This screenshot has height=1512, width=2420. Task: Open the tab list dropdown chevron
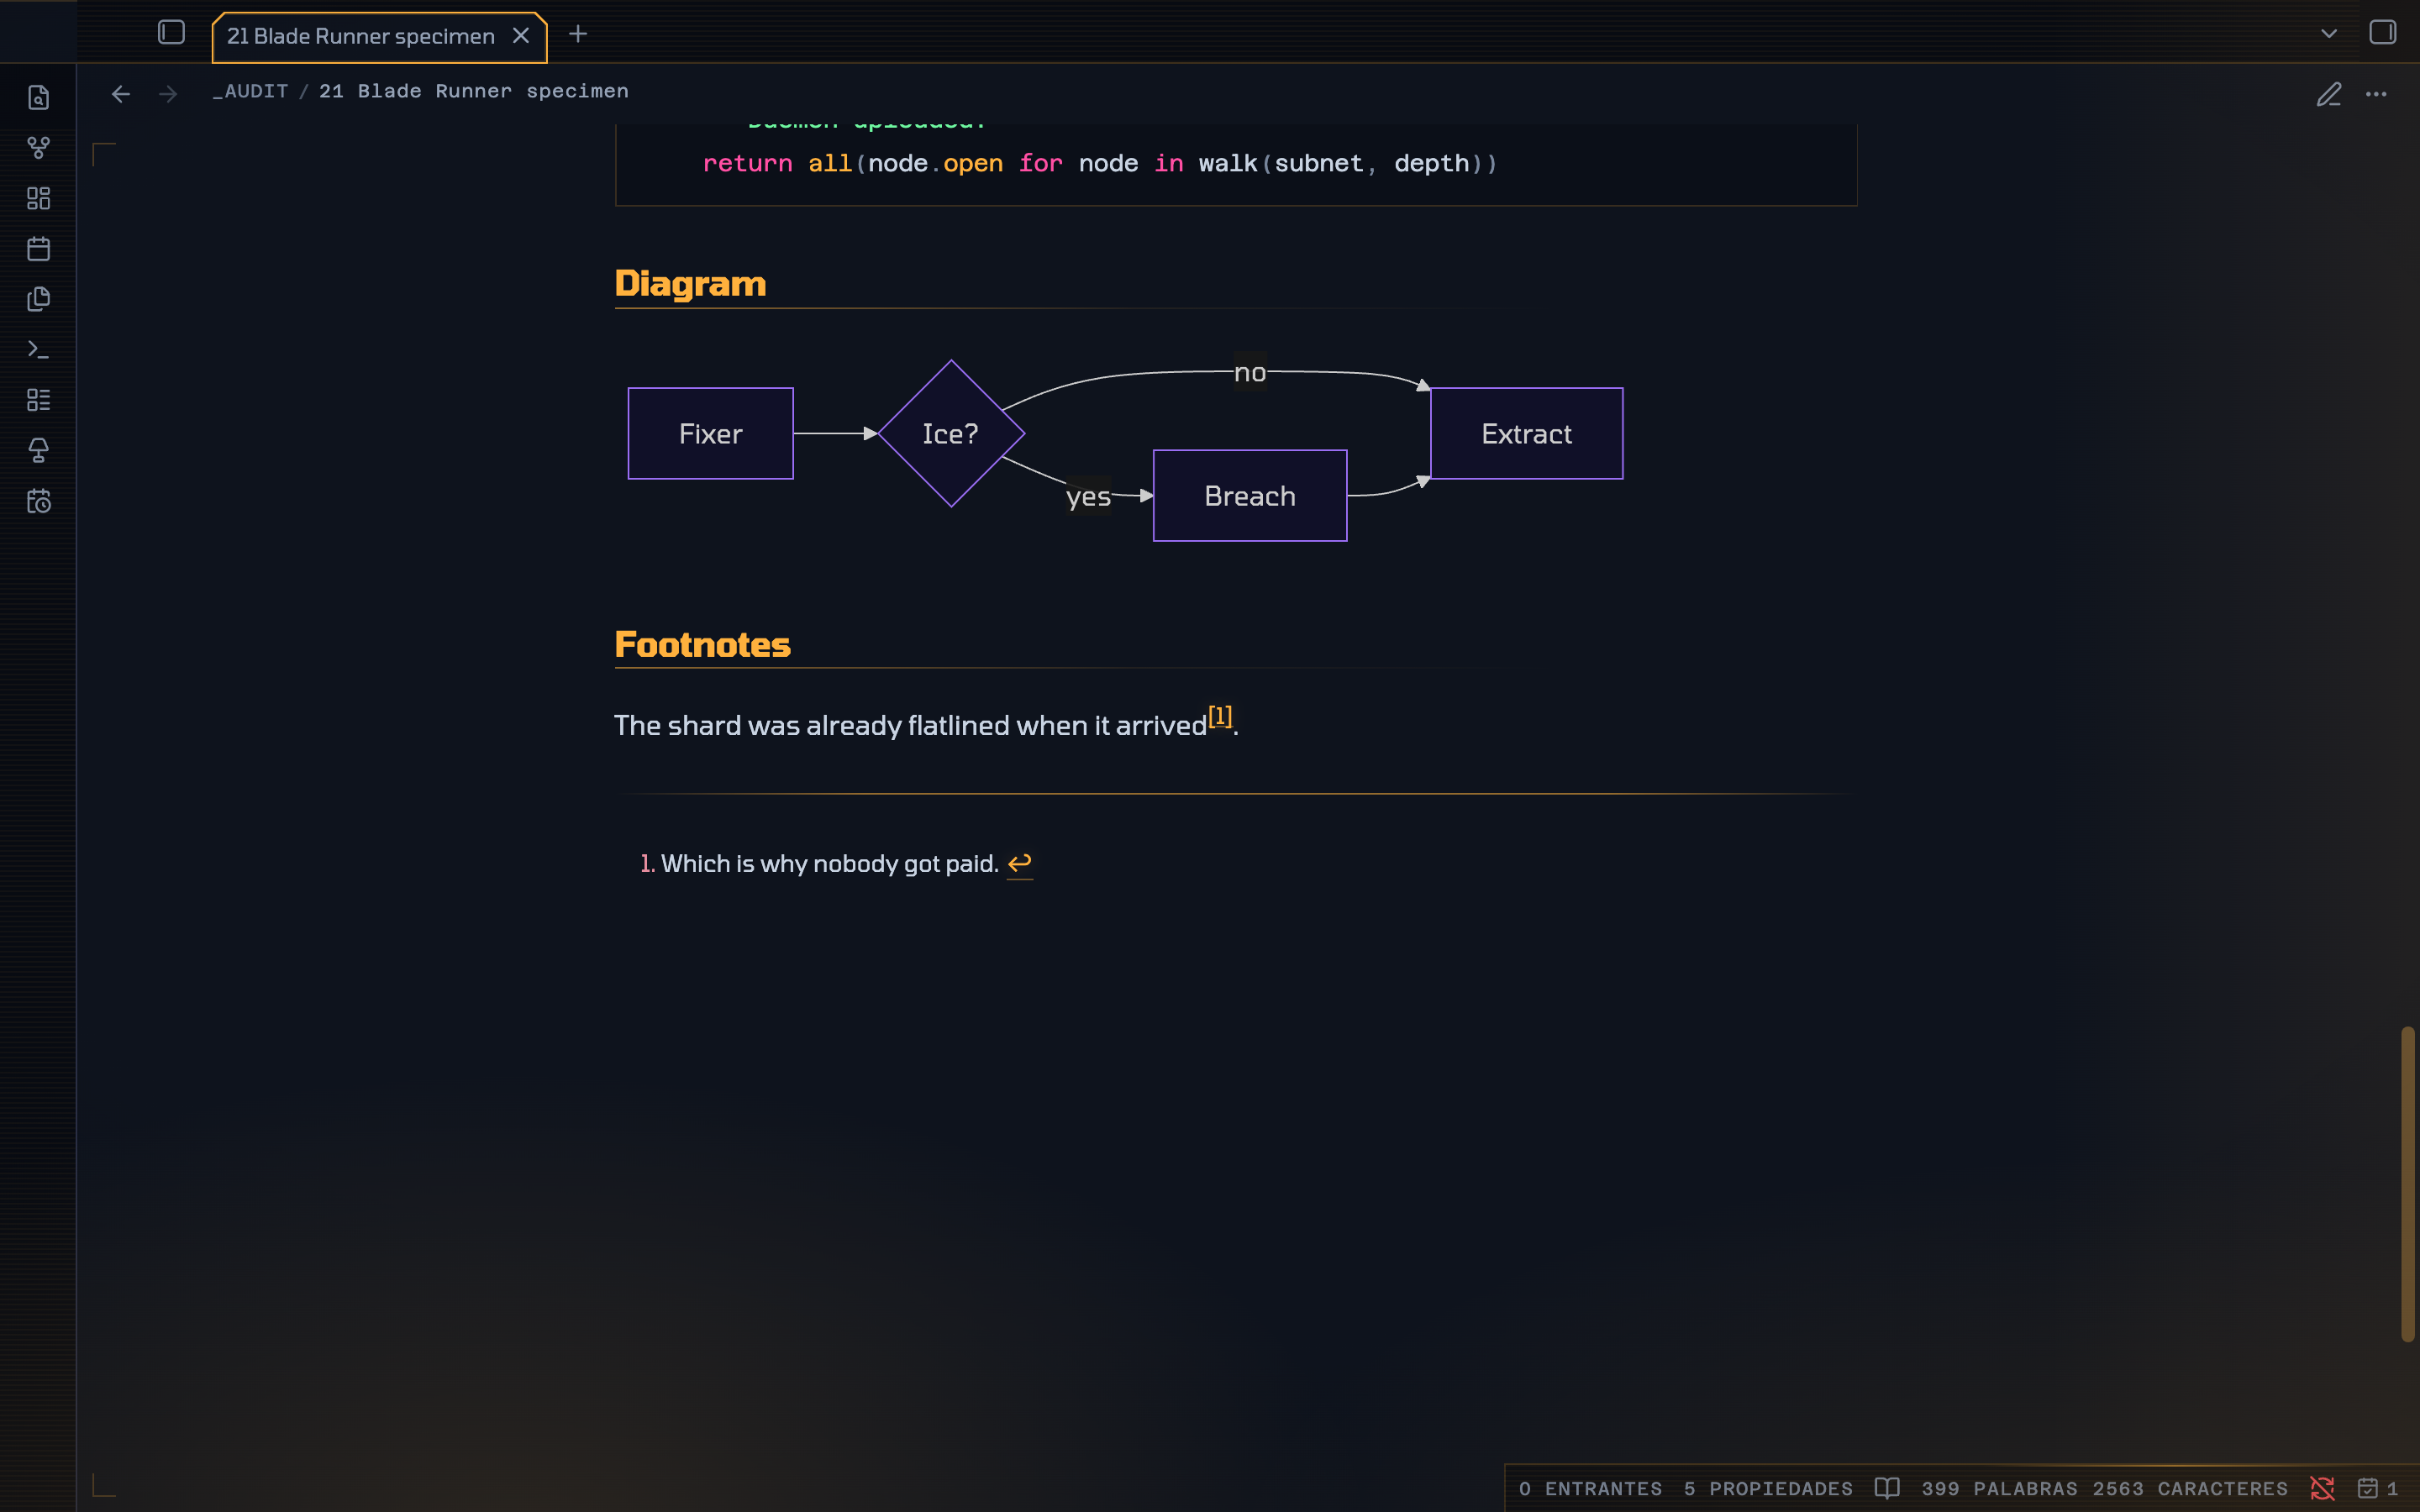tap(2329, 34)
